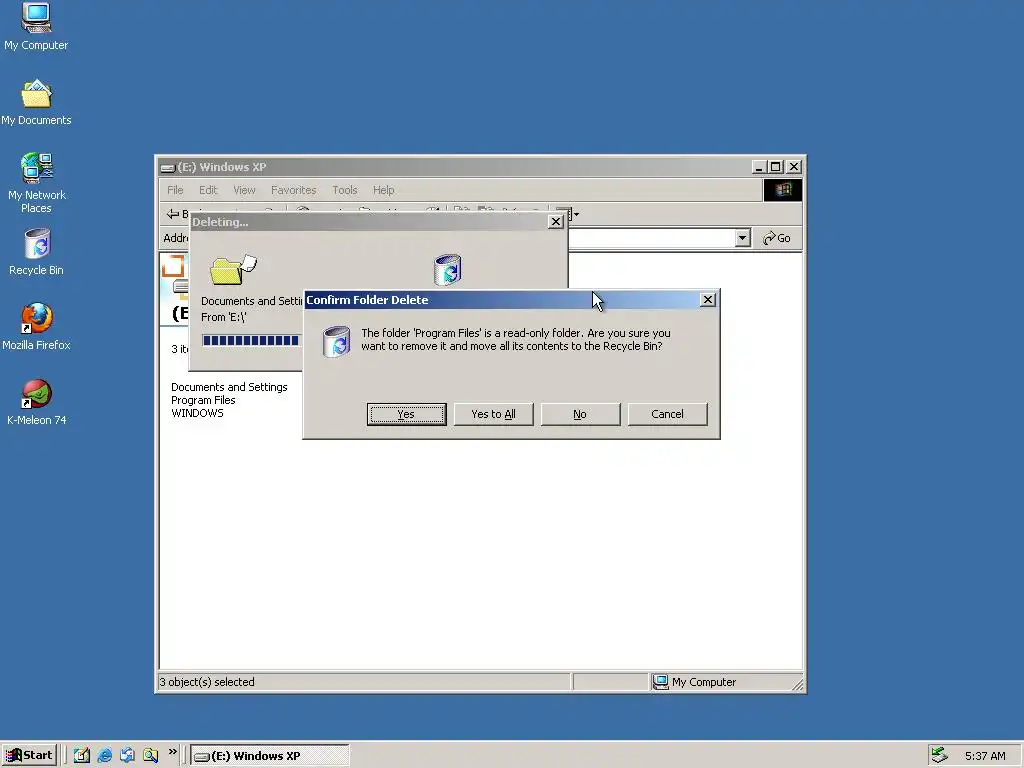This screenshot has height=768, width=1024.
Task: Cancel the folder delete confirmation
Action: click(x=667, y=414)
